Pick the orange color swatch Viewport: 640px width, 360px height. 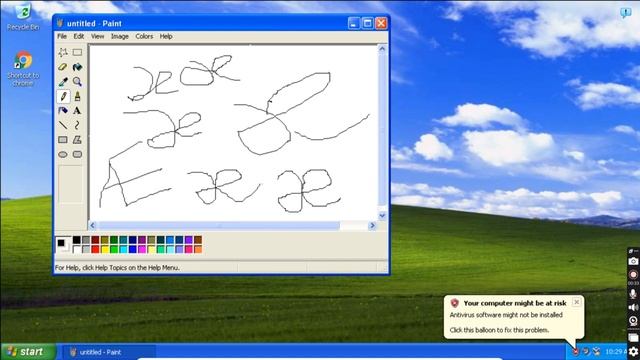[198, 249]
